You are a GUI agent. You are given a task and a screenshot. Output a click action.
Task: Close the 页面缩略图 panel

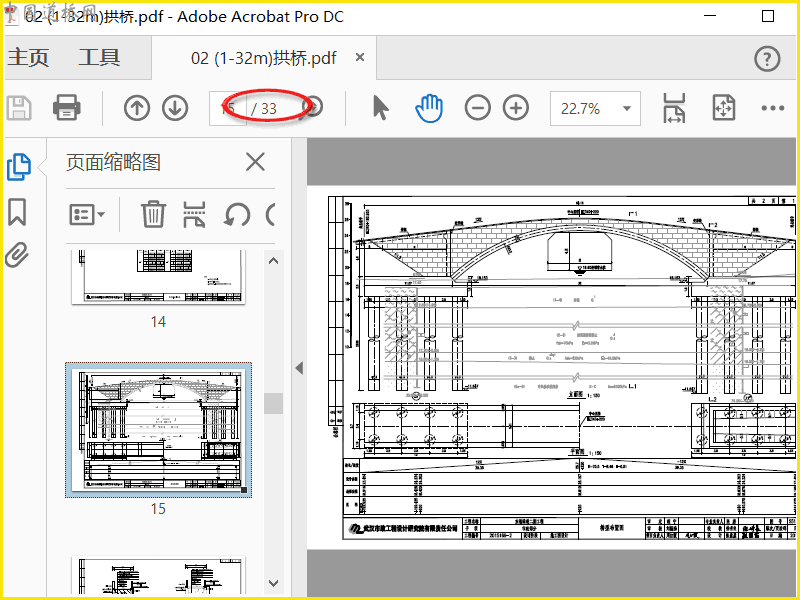tap(255, 162)
